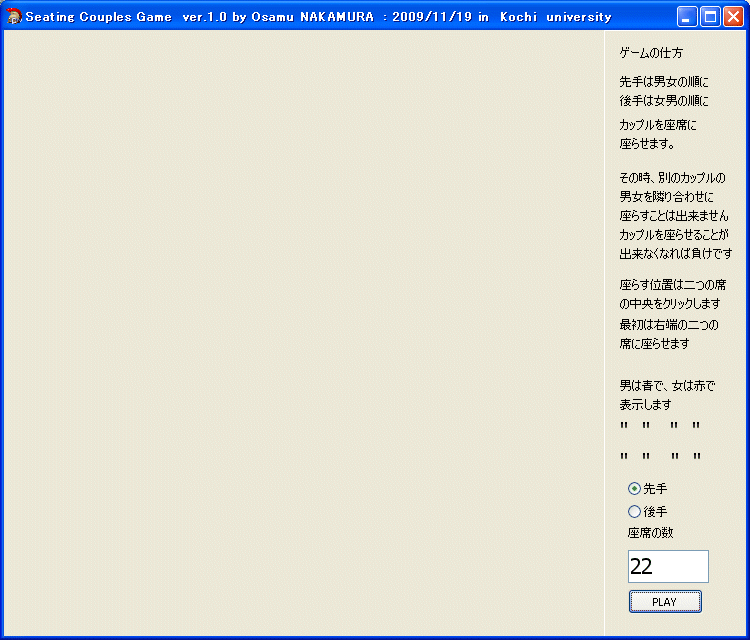
Task: Start the game with the PLAY button
Action: tap(665, 602)
